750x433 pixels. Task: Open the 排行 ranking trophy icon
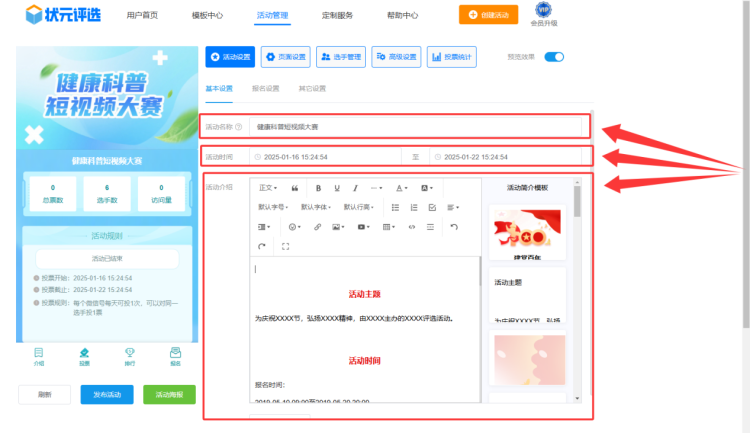click(129, 356)
